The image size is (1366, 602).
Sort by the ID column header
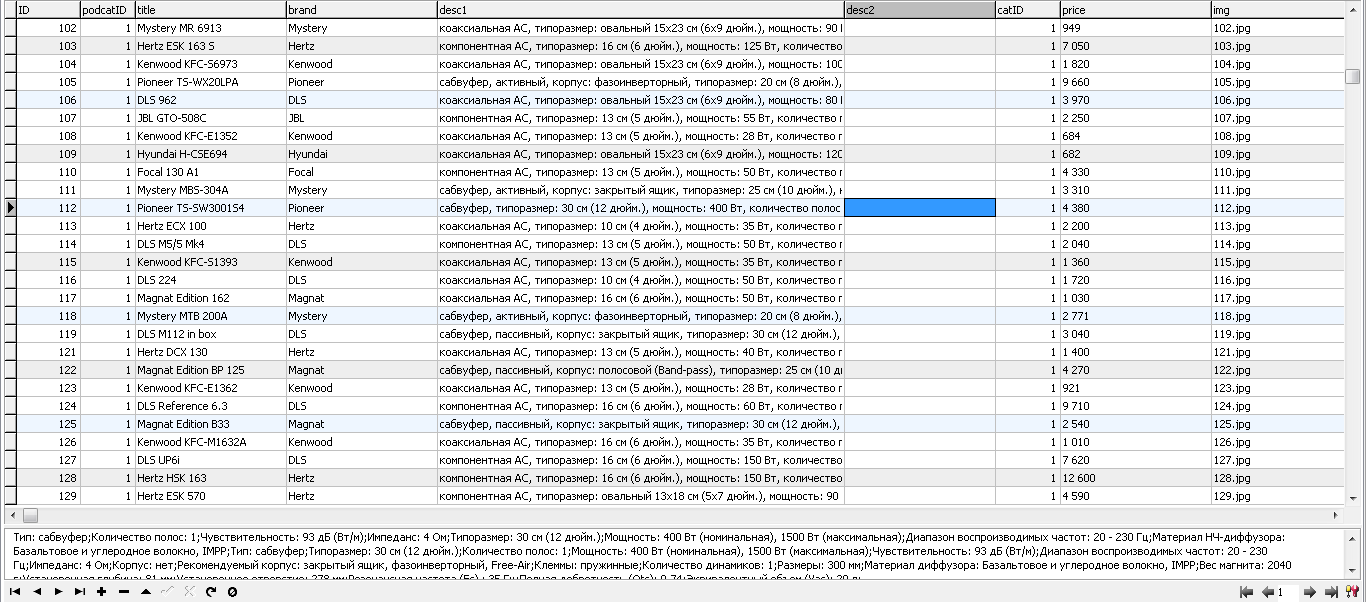48,9
